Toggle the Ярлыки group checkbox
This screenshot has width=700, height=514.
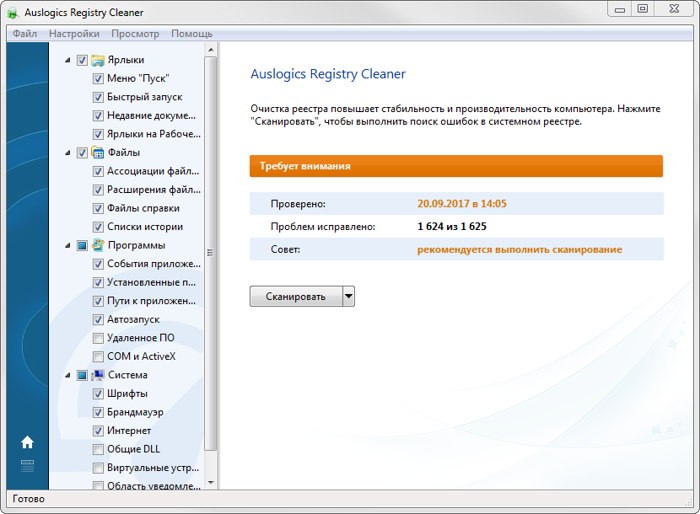[x=82, y=60]
